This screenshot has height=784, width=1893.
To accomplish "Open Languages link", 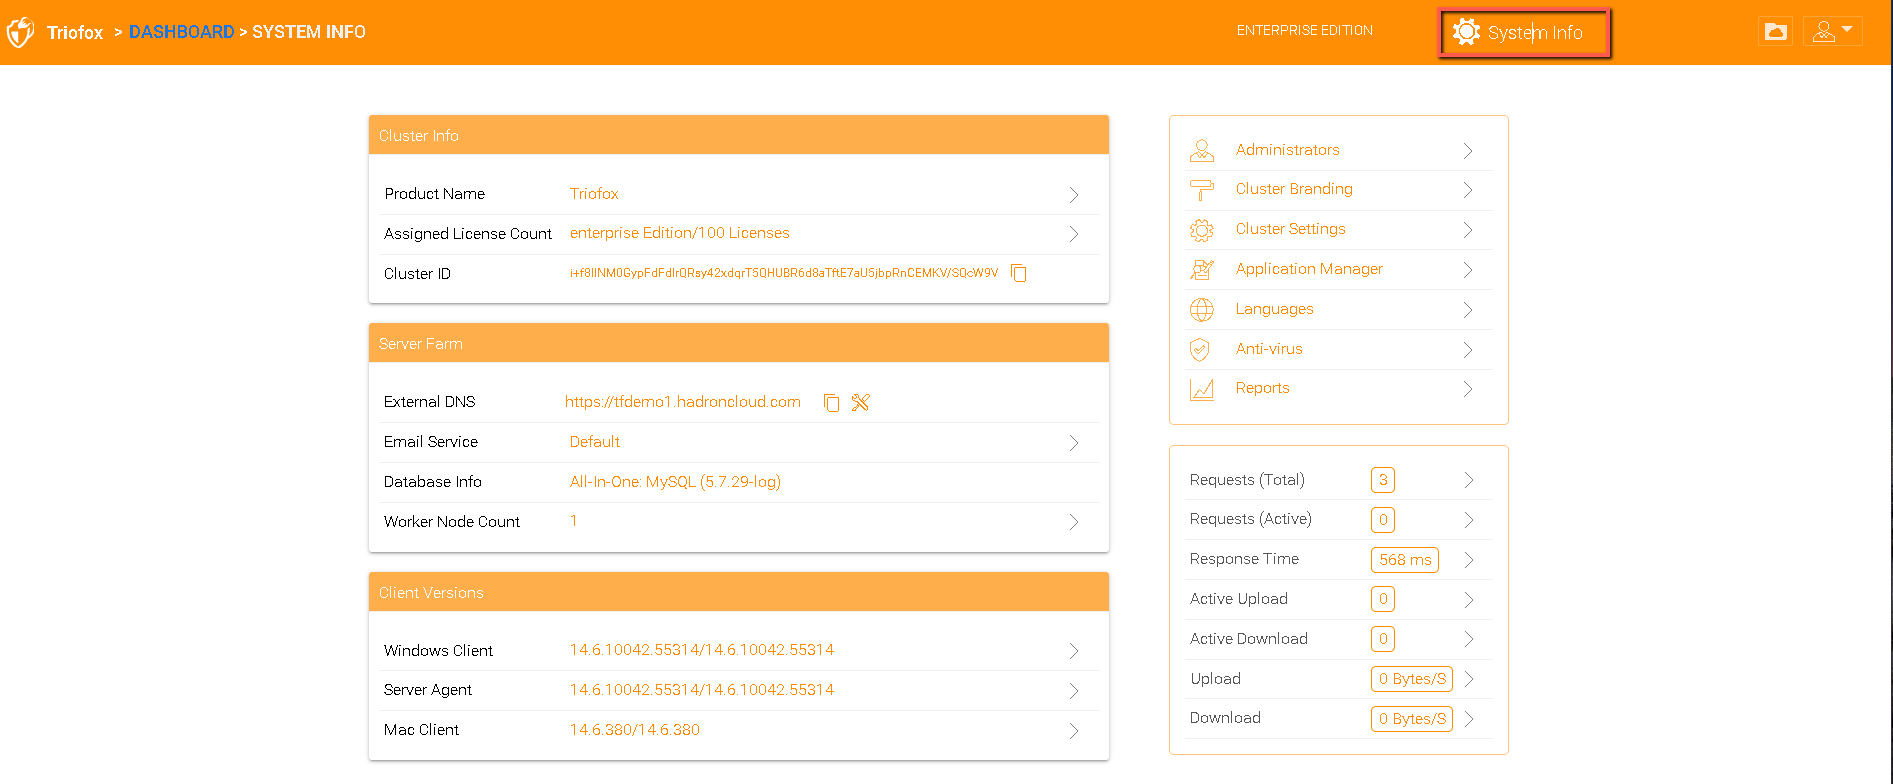I will (x=1274, y=309).
